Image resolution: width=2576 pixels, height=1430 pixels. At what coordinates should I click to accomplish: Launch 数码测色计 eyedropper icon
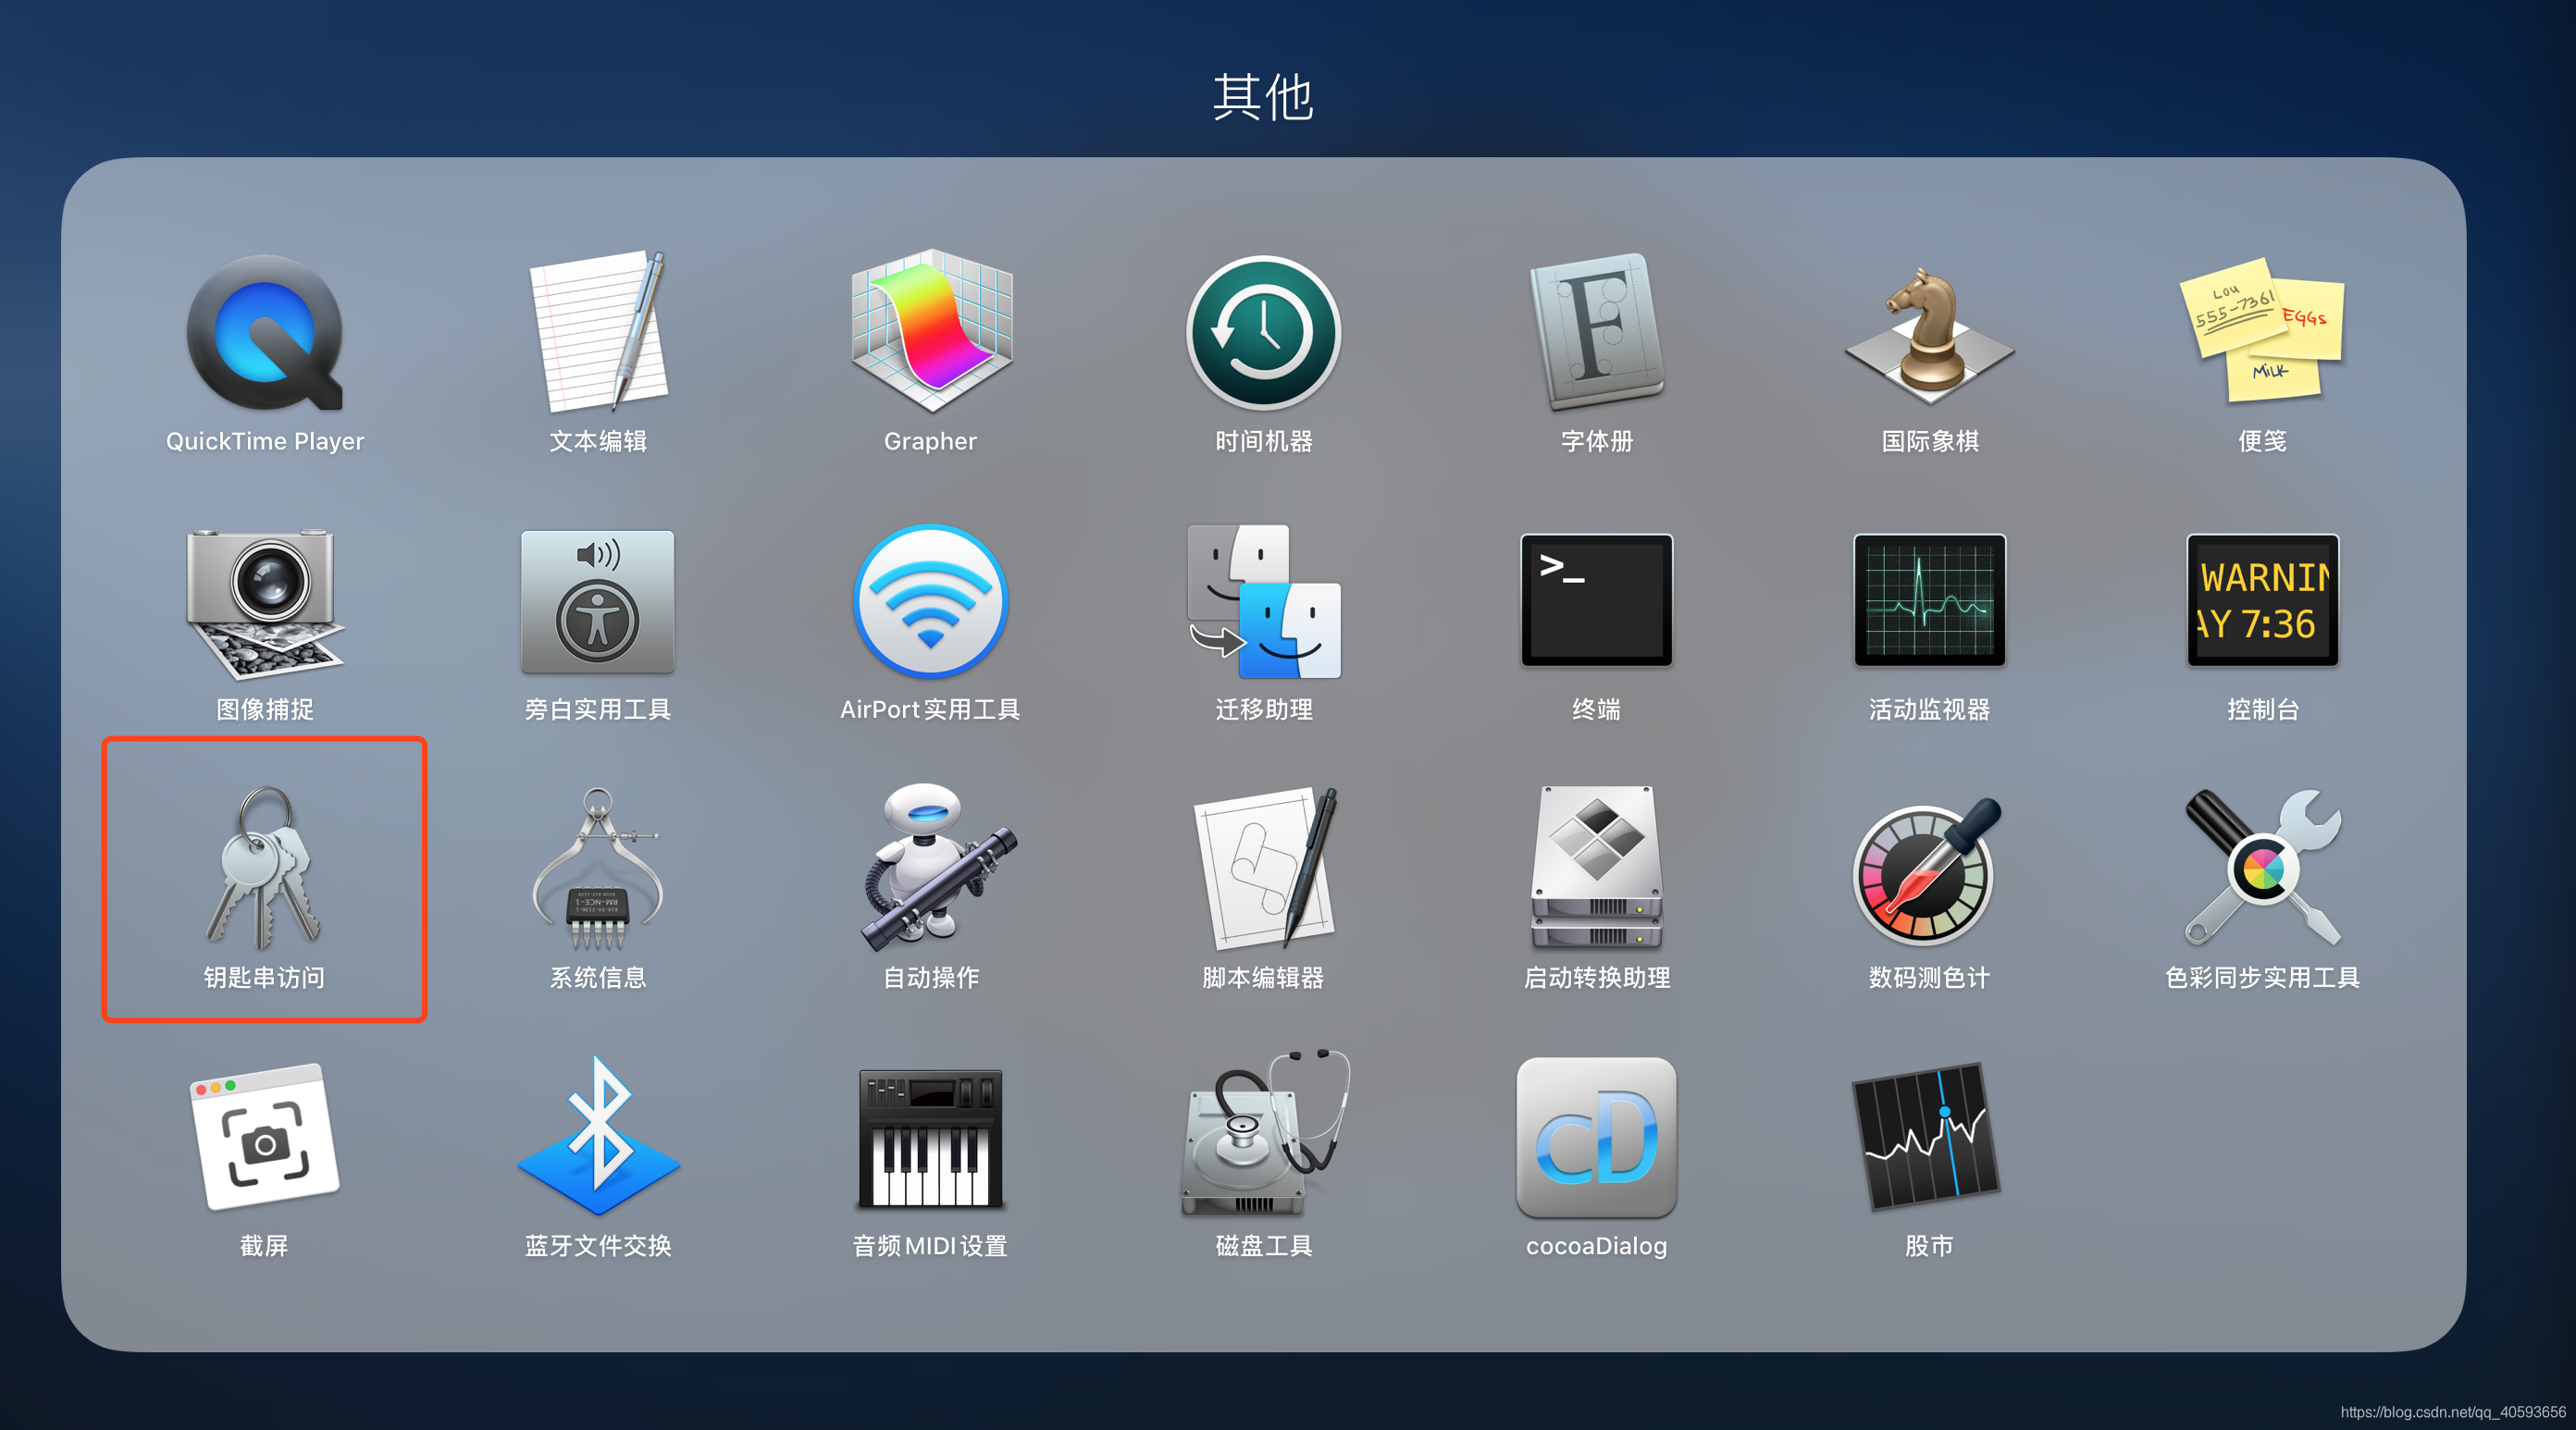click(x=1927, y=870)
